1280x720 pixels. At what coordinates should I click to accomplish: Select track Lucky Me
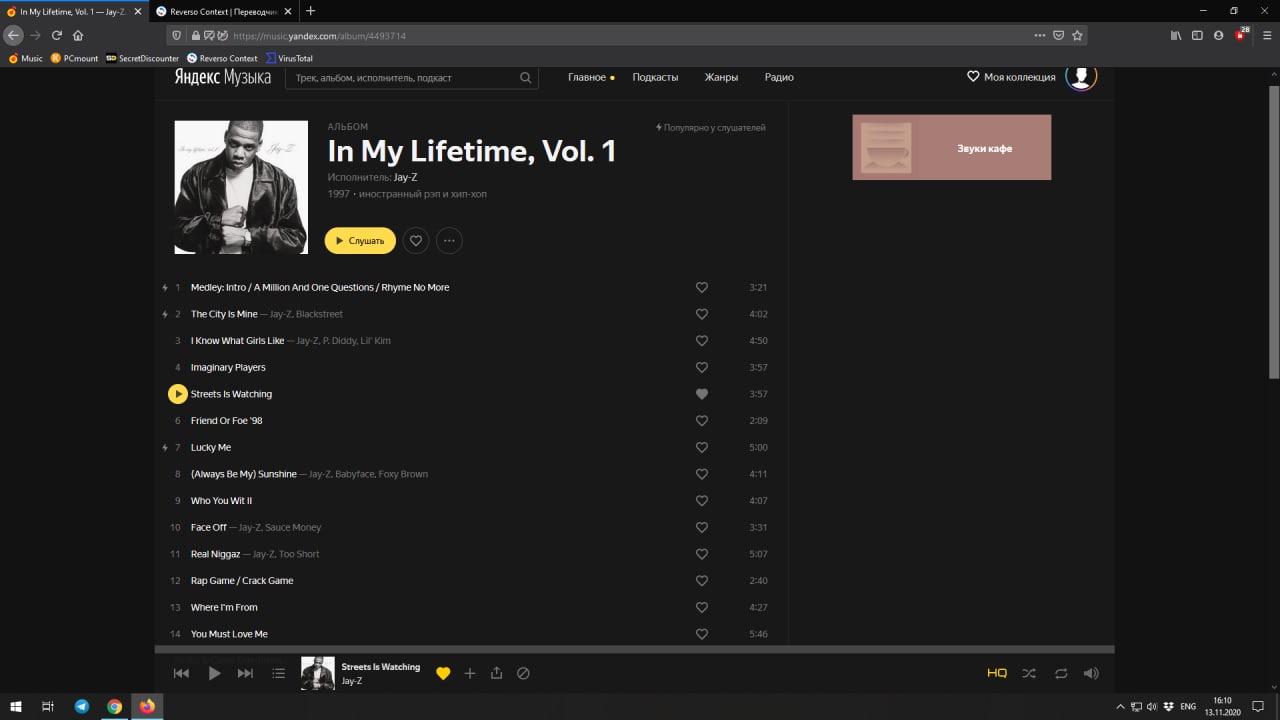click(211, 447)
